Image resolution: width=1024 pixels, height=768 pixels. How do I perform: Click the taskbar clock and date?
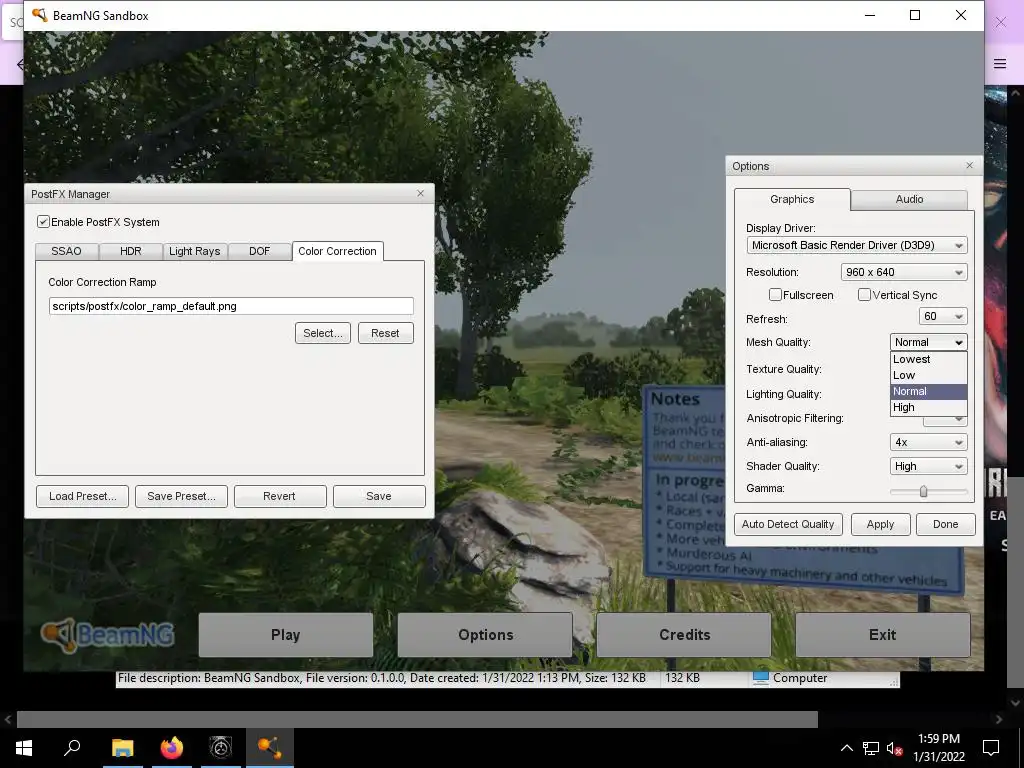(x=938, y=748)
